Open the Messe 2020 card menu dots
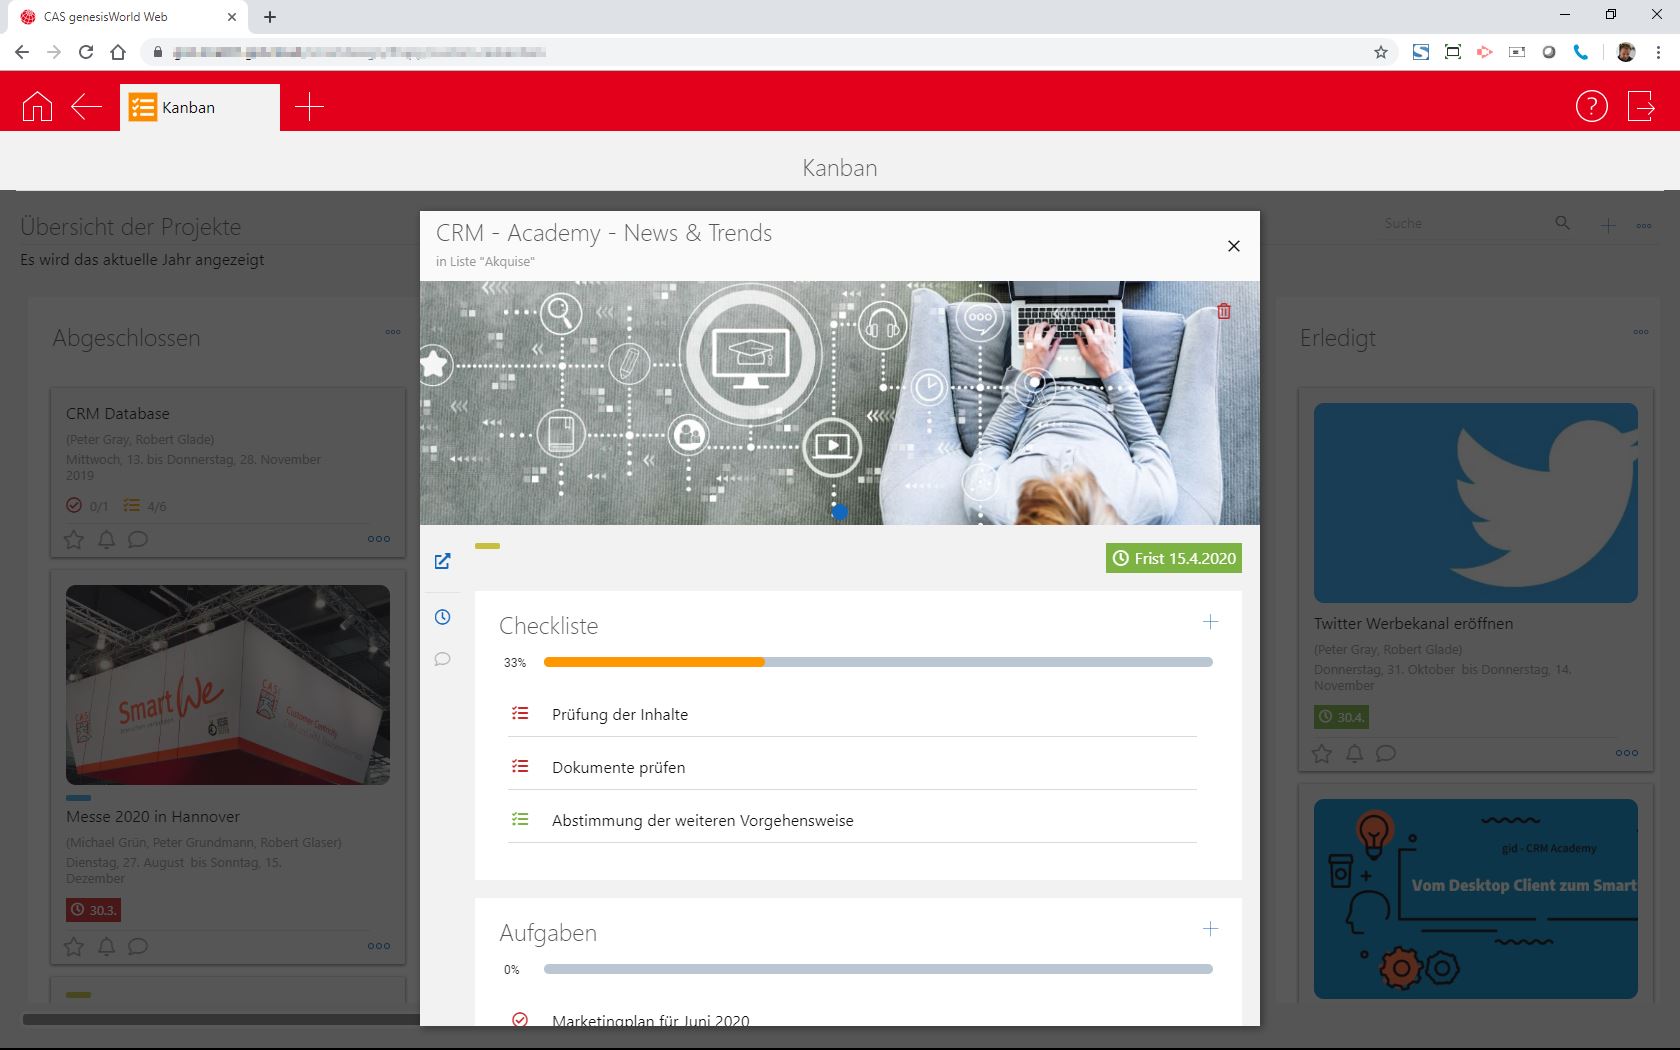Viewport: 1680px width, 1050px height. [x=379, y=946]
